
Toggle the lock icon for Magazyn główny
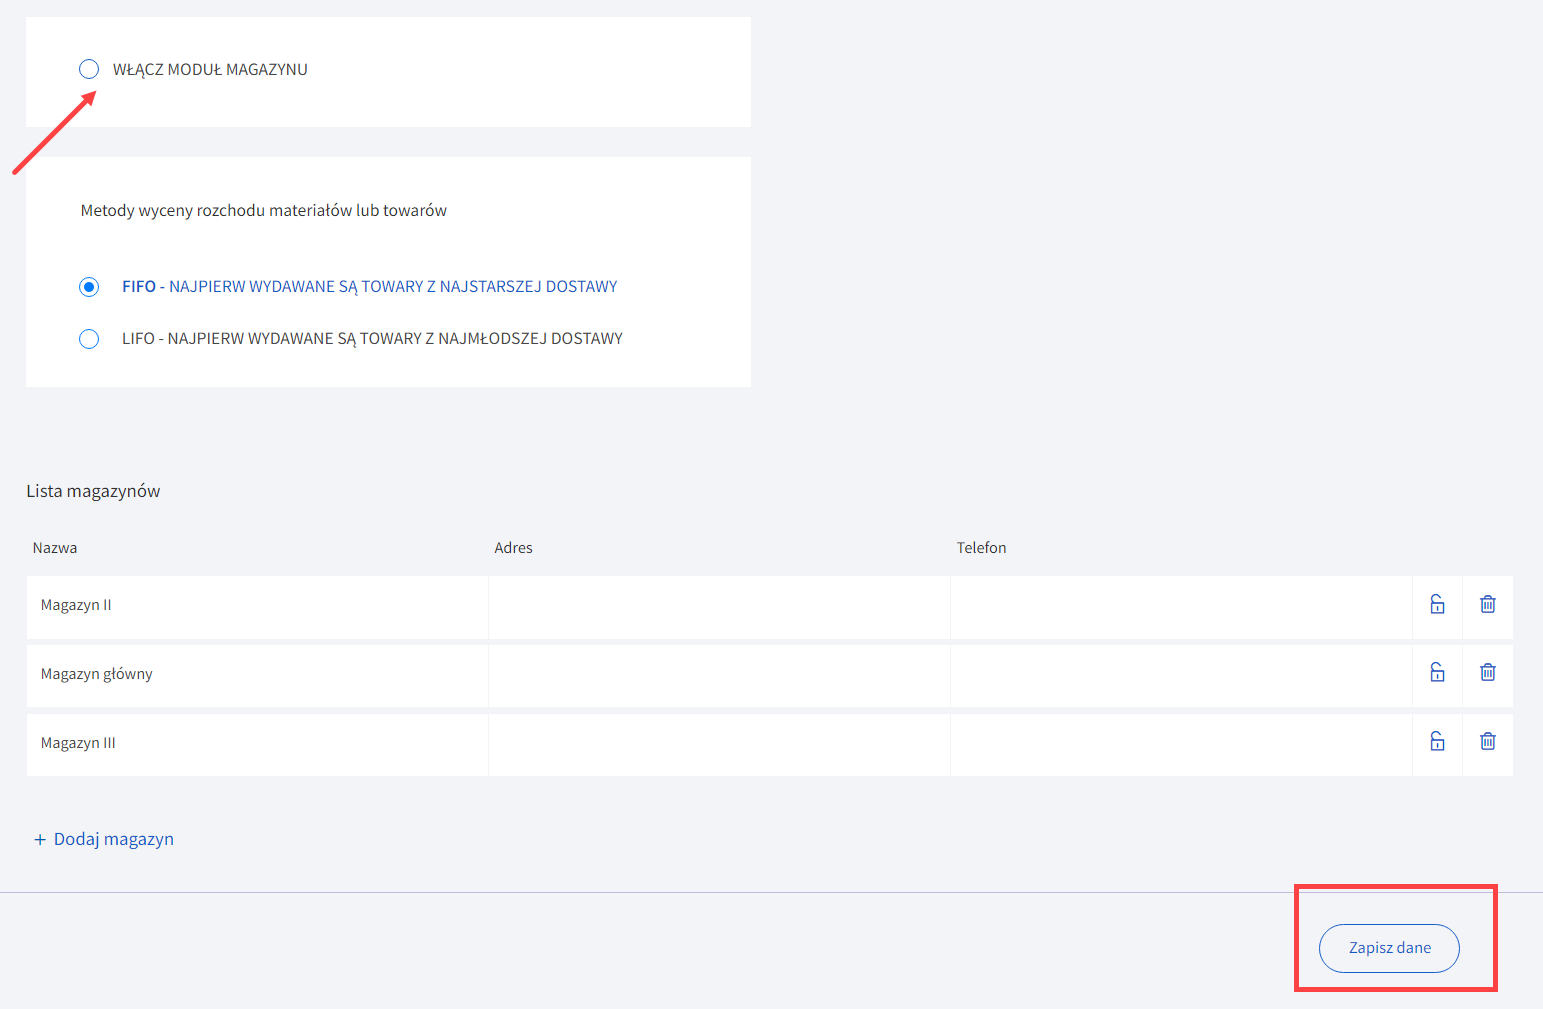pyautogui.click(x=1437, y=672)
